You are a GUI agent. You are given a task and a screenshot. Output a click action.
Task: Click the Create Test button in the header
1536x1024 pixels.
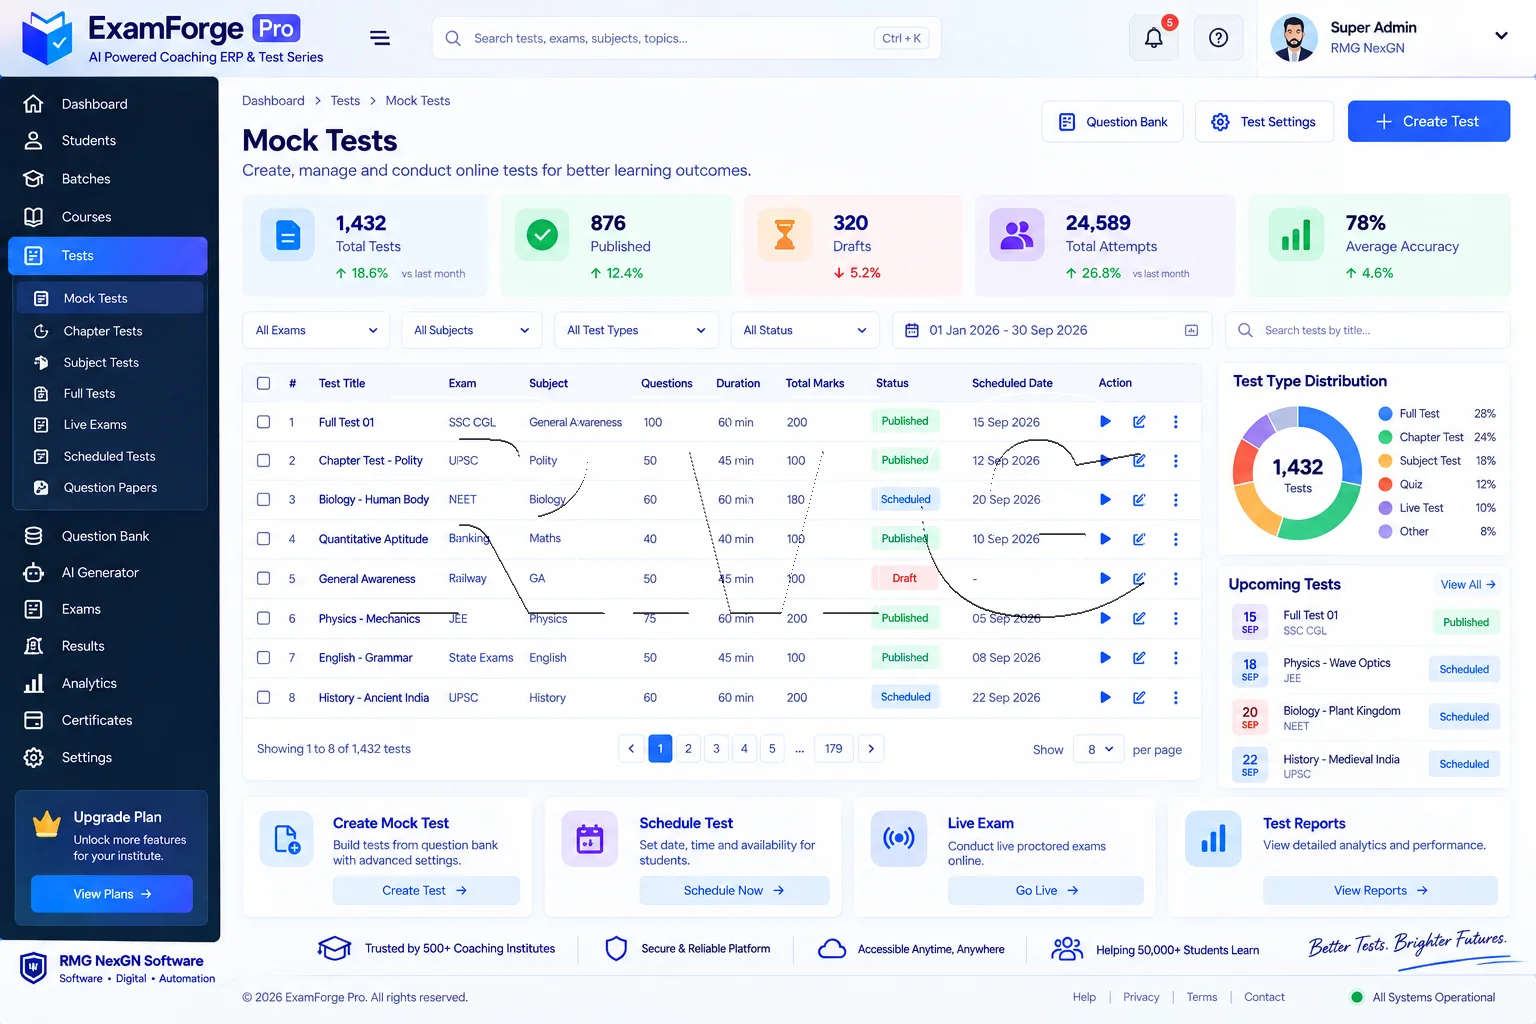point(1429,121)
